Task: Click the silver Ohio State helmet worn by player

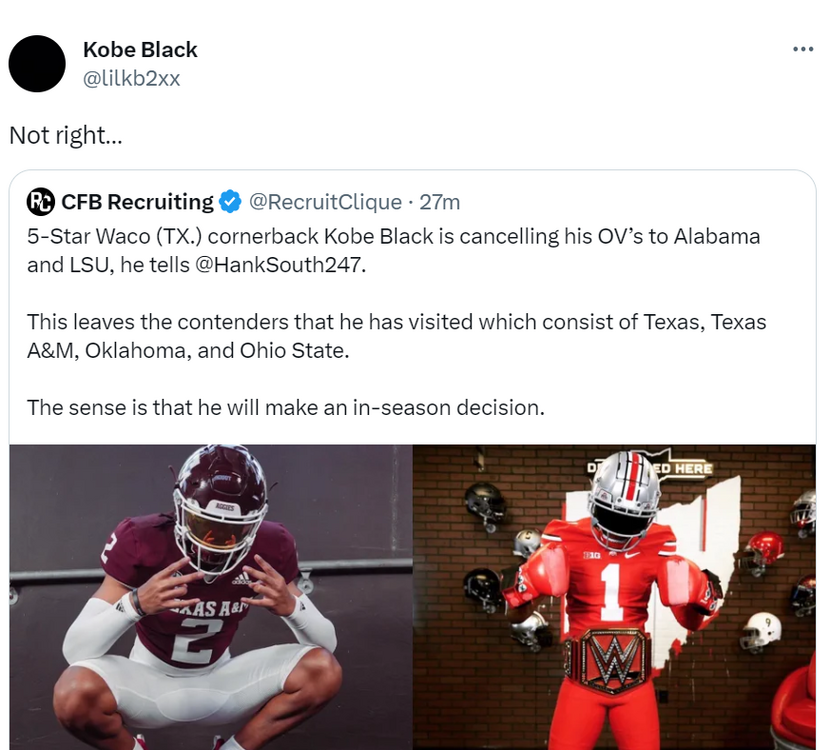Action: point(625,497)
